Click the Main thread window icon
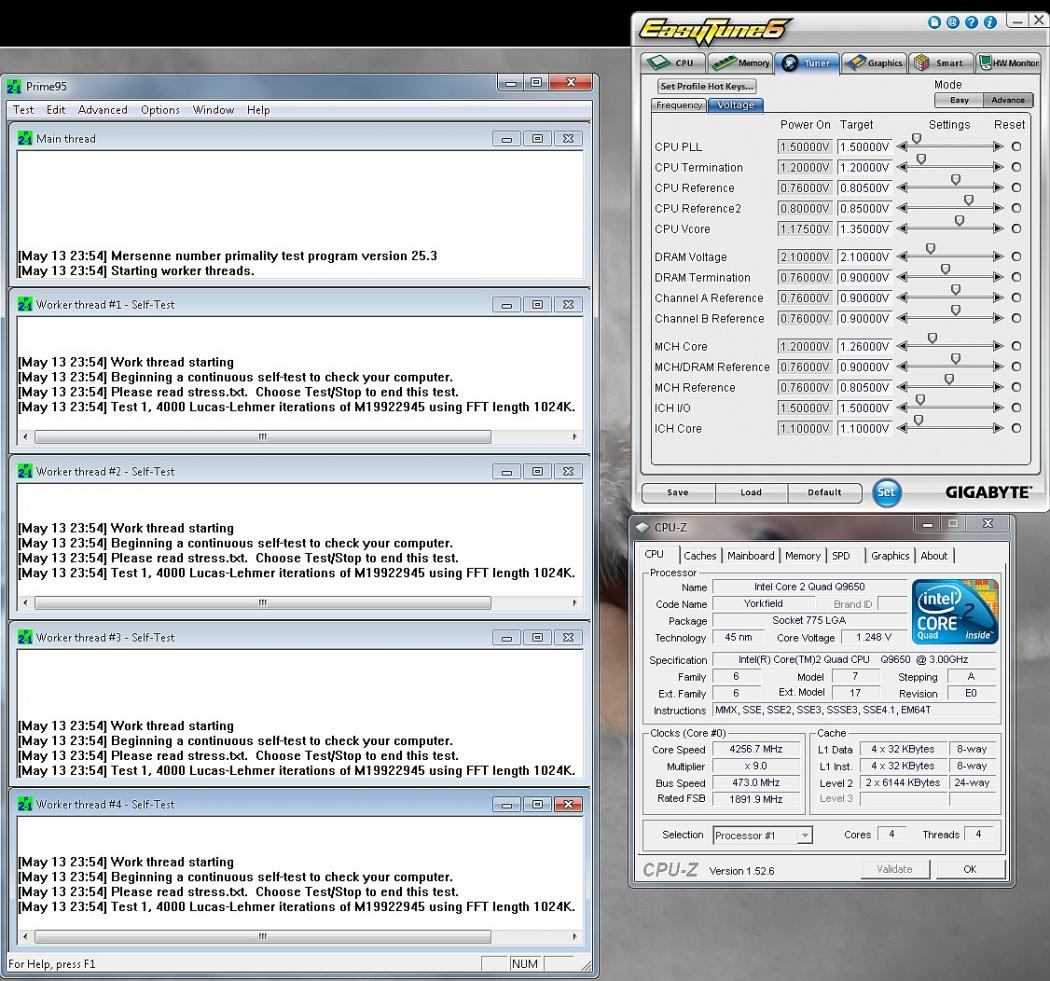 pyautogui.click(x=25, y=139)
